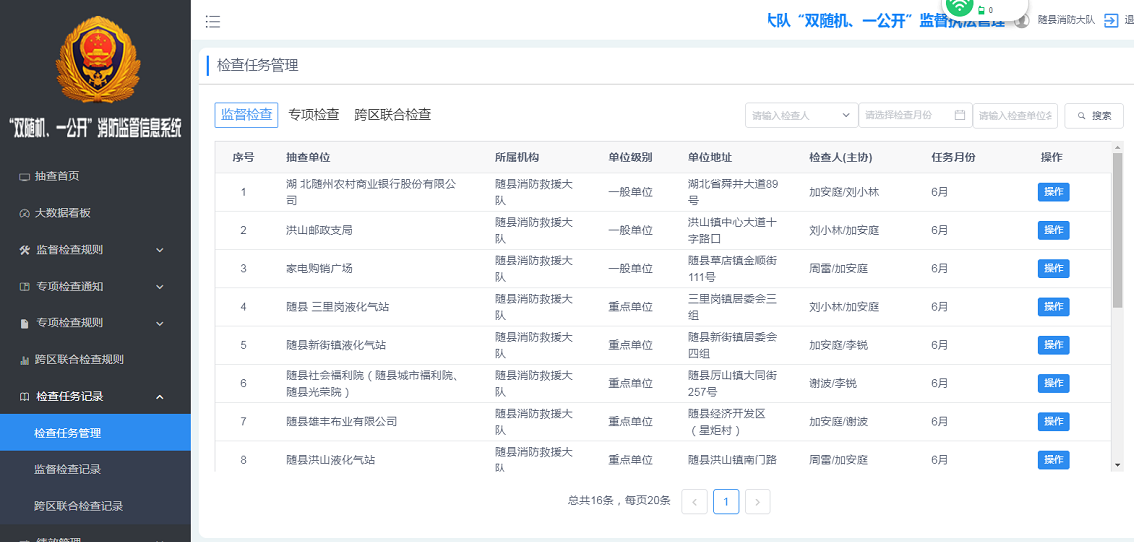Collapse 检查任务记录 submenu chevron
Viewport: 1134px width, 542px height.
160,397
